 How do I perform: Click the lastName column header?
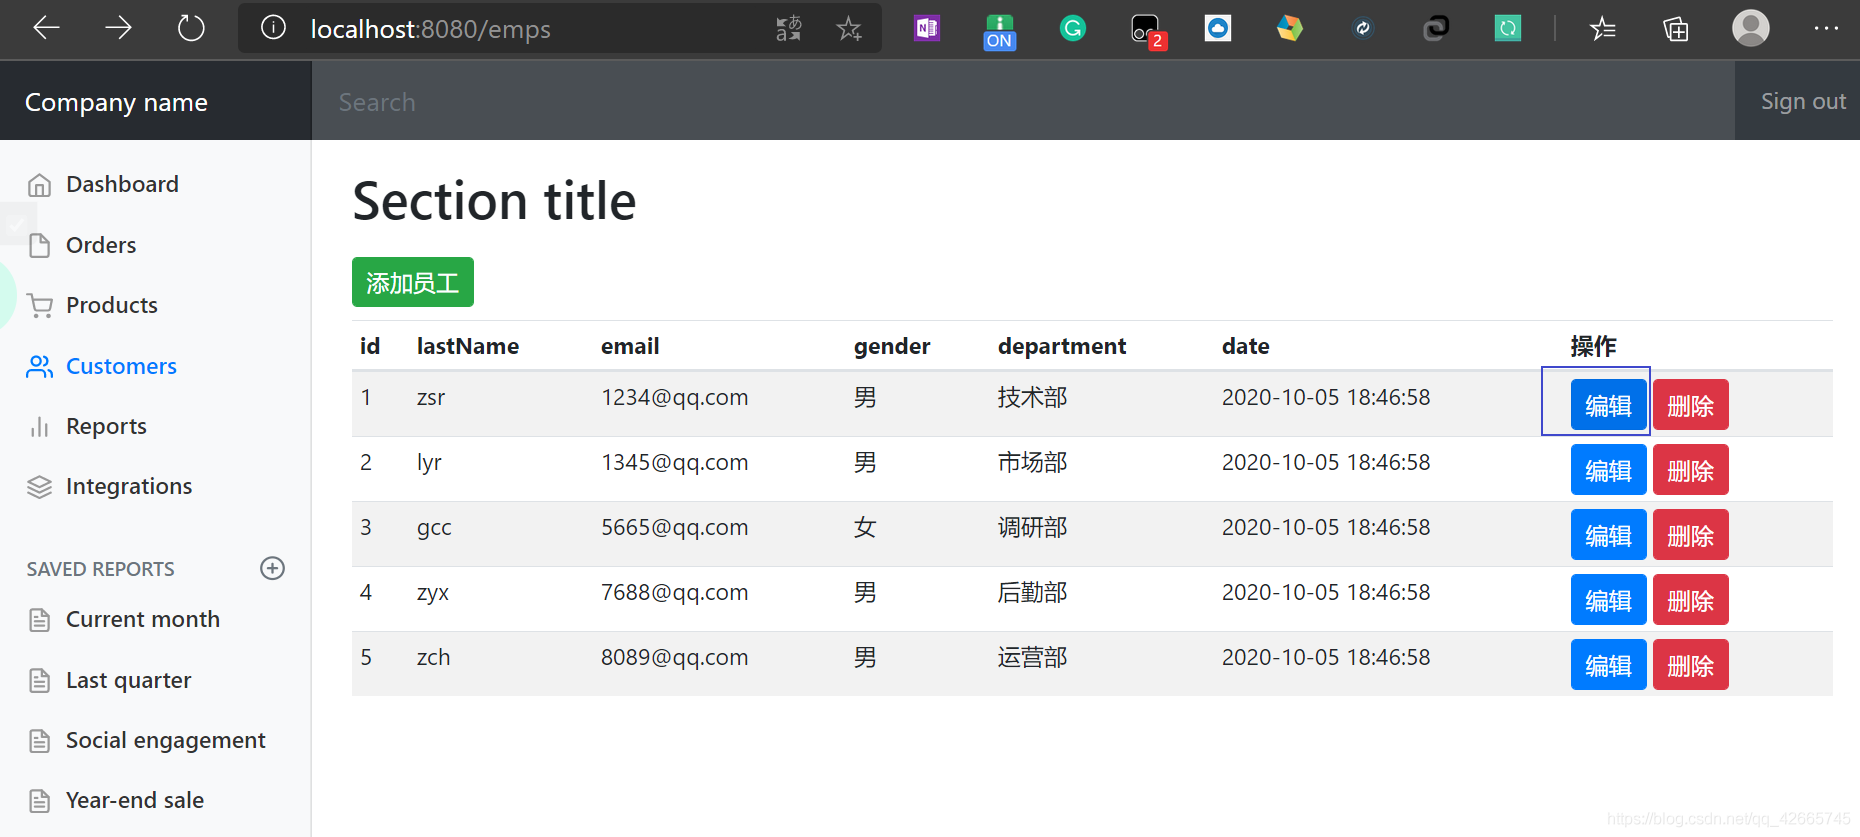(468, 346)
